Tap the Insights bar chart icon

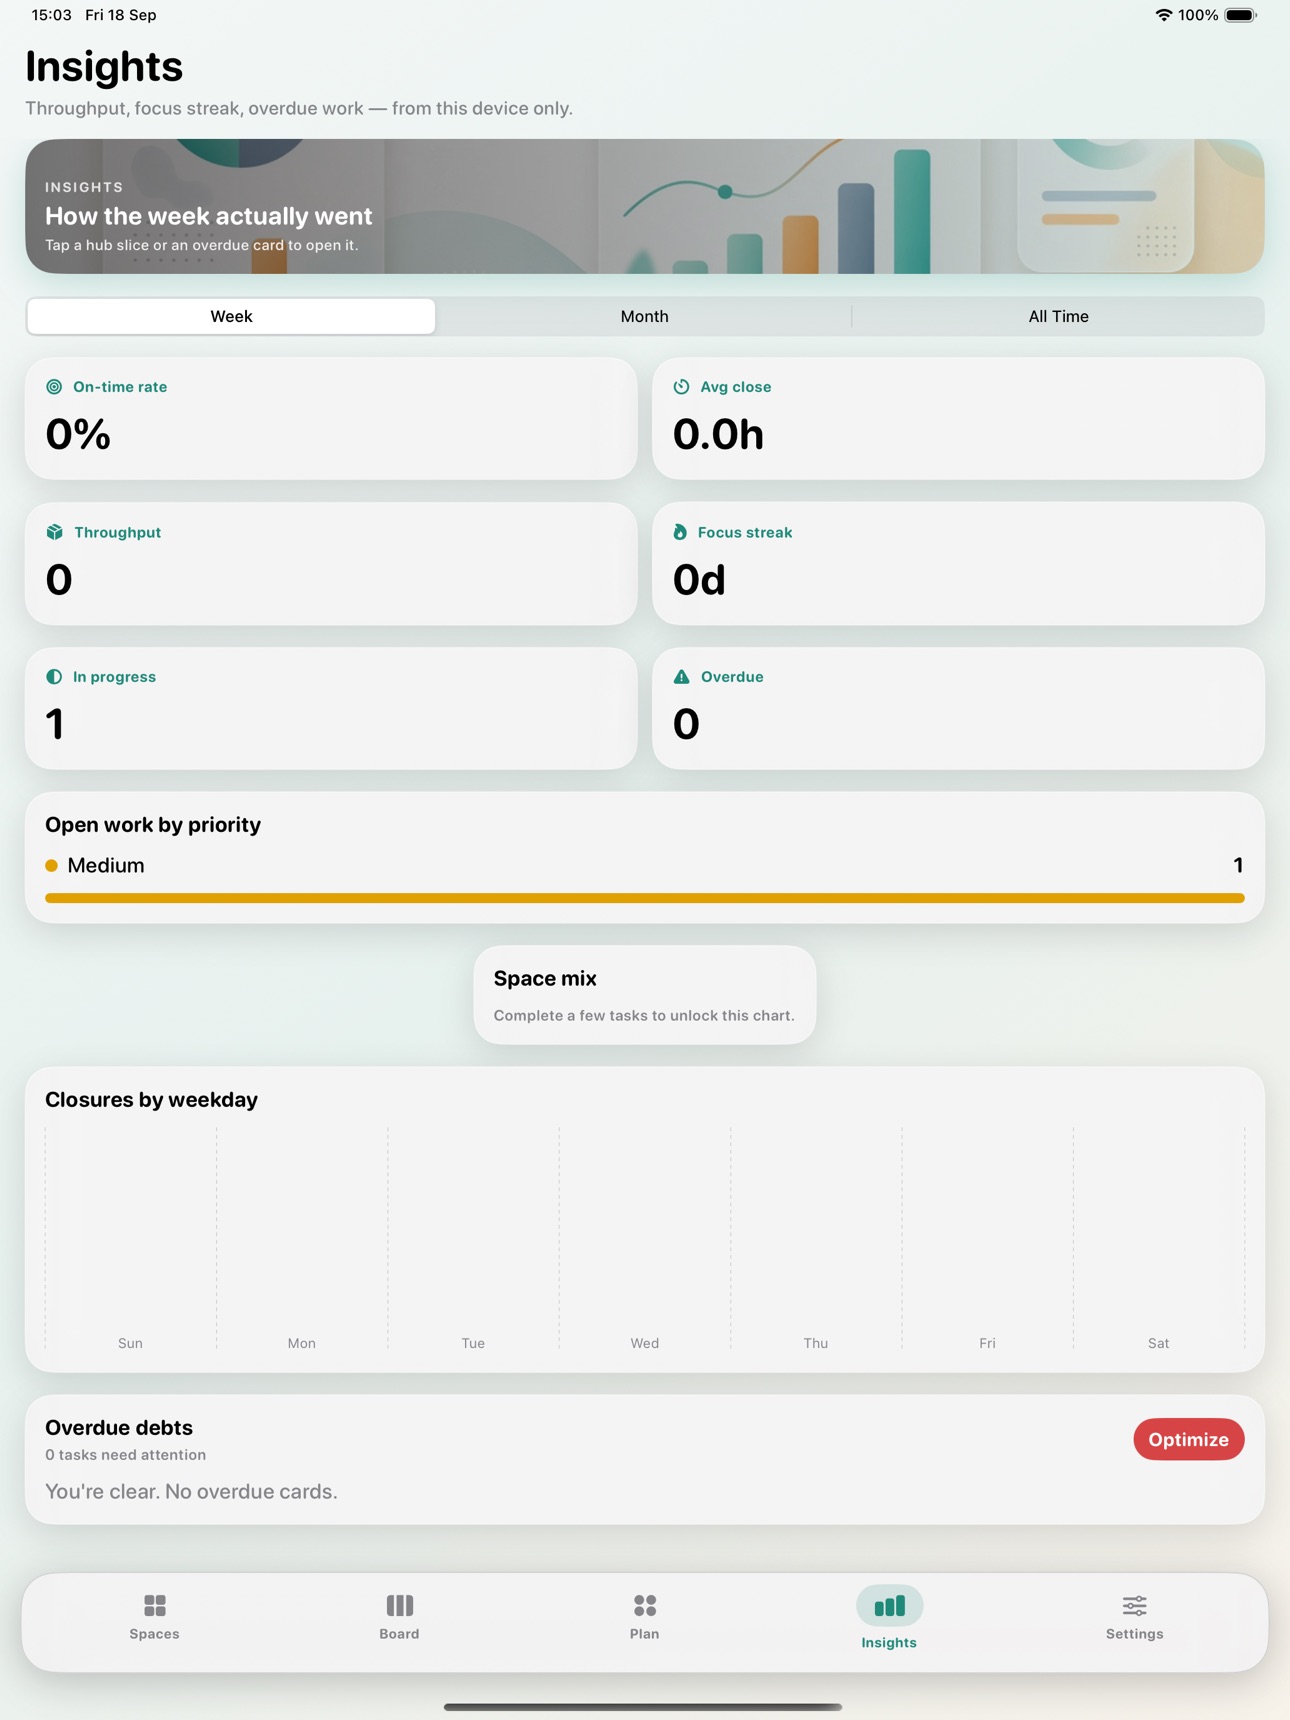tap(889, 1606)
